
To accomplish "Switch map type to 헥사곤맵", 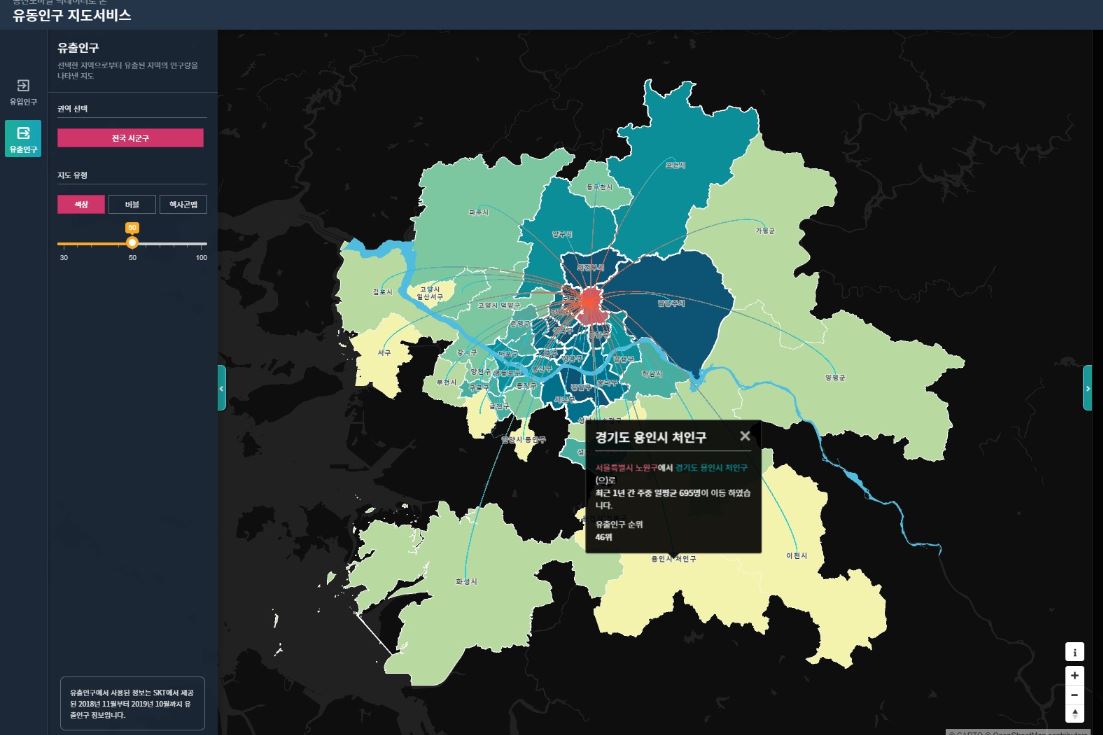I will (x=183, y=204).
